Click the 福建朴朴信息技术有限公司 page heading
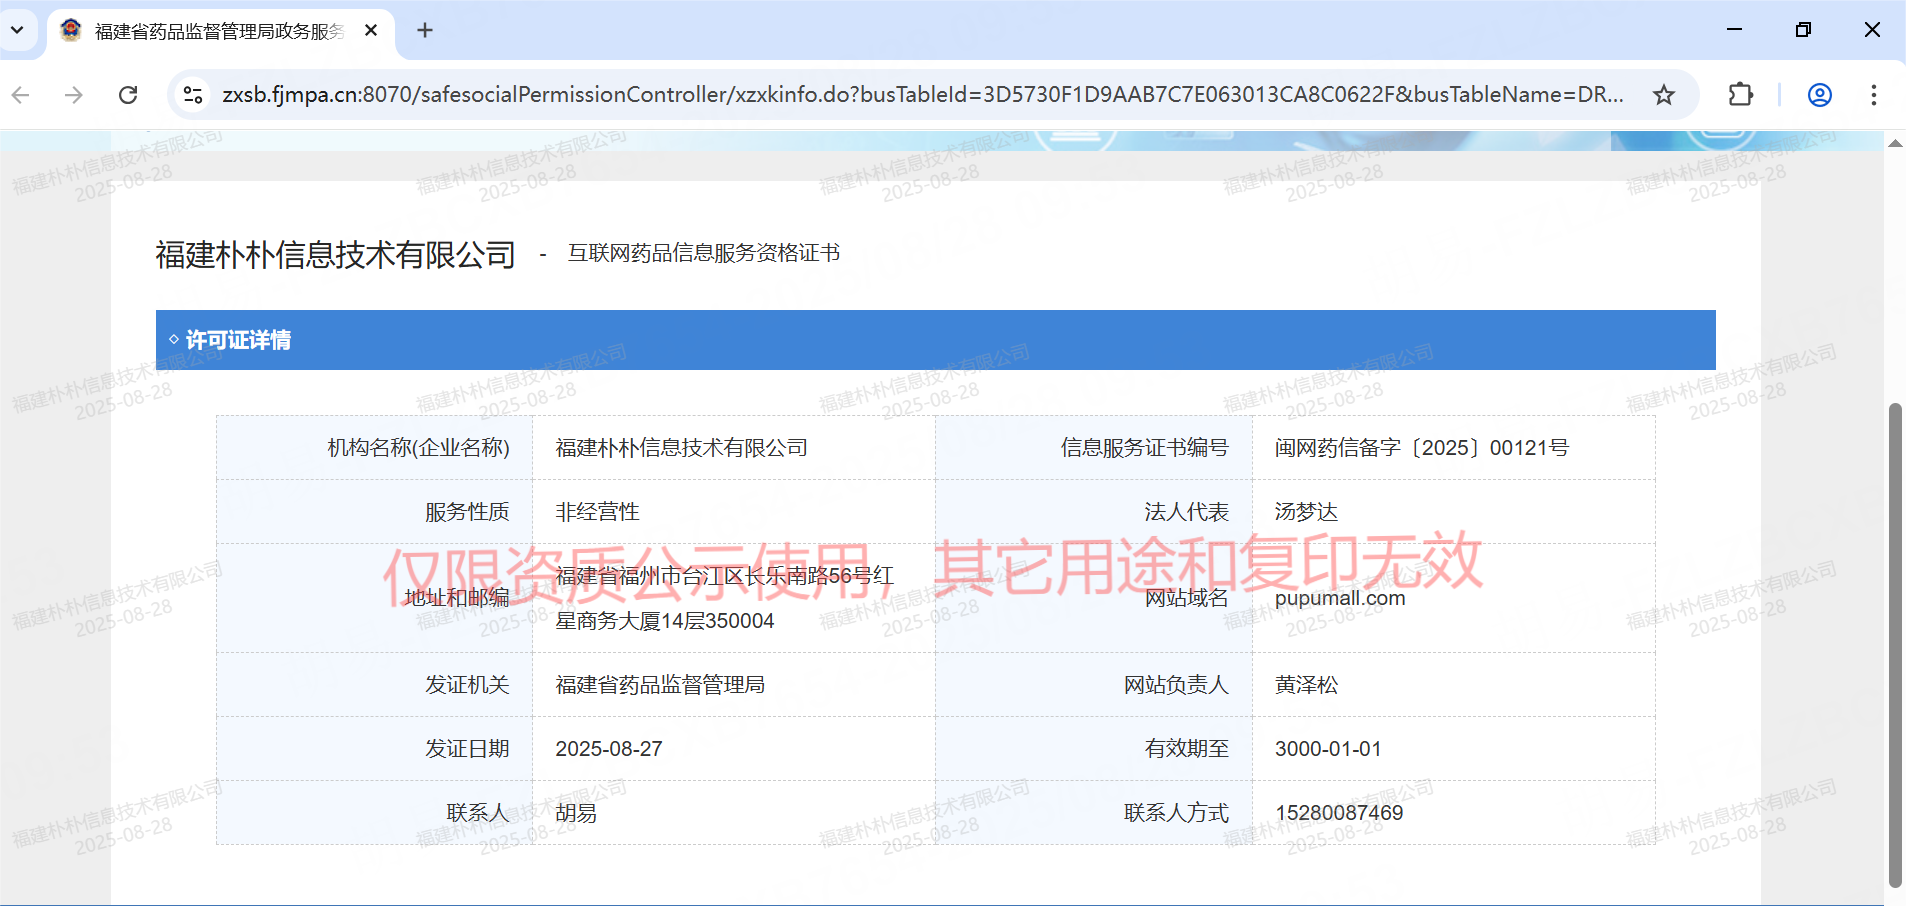 (335, 255)
